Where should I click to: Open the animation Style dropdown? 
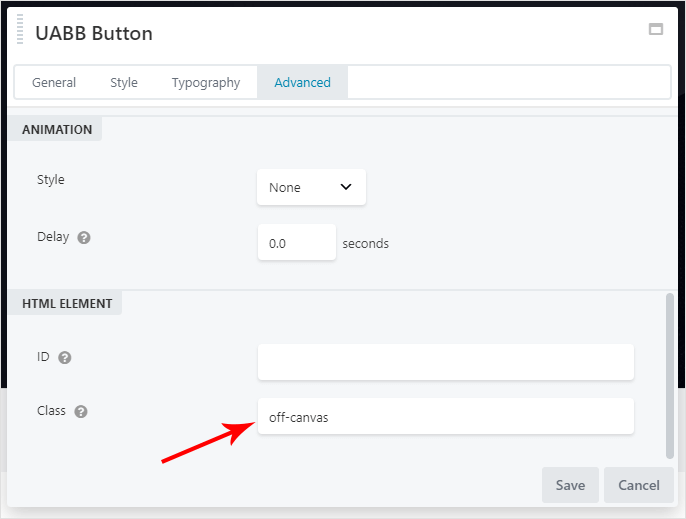tap(311, 187)
